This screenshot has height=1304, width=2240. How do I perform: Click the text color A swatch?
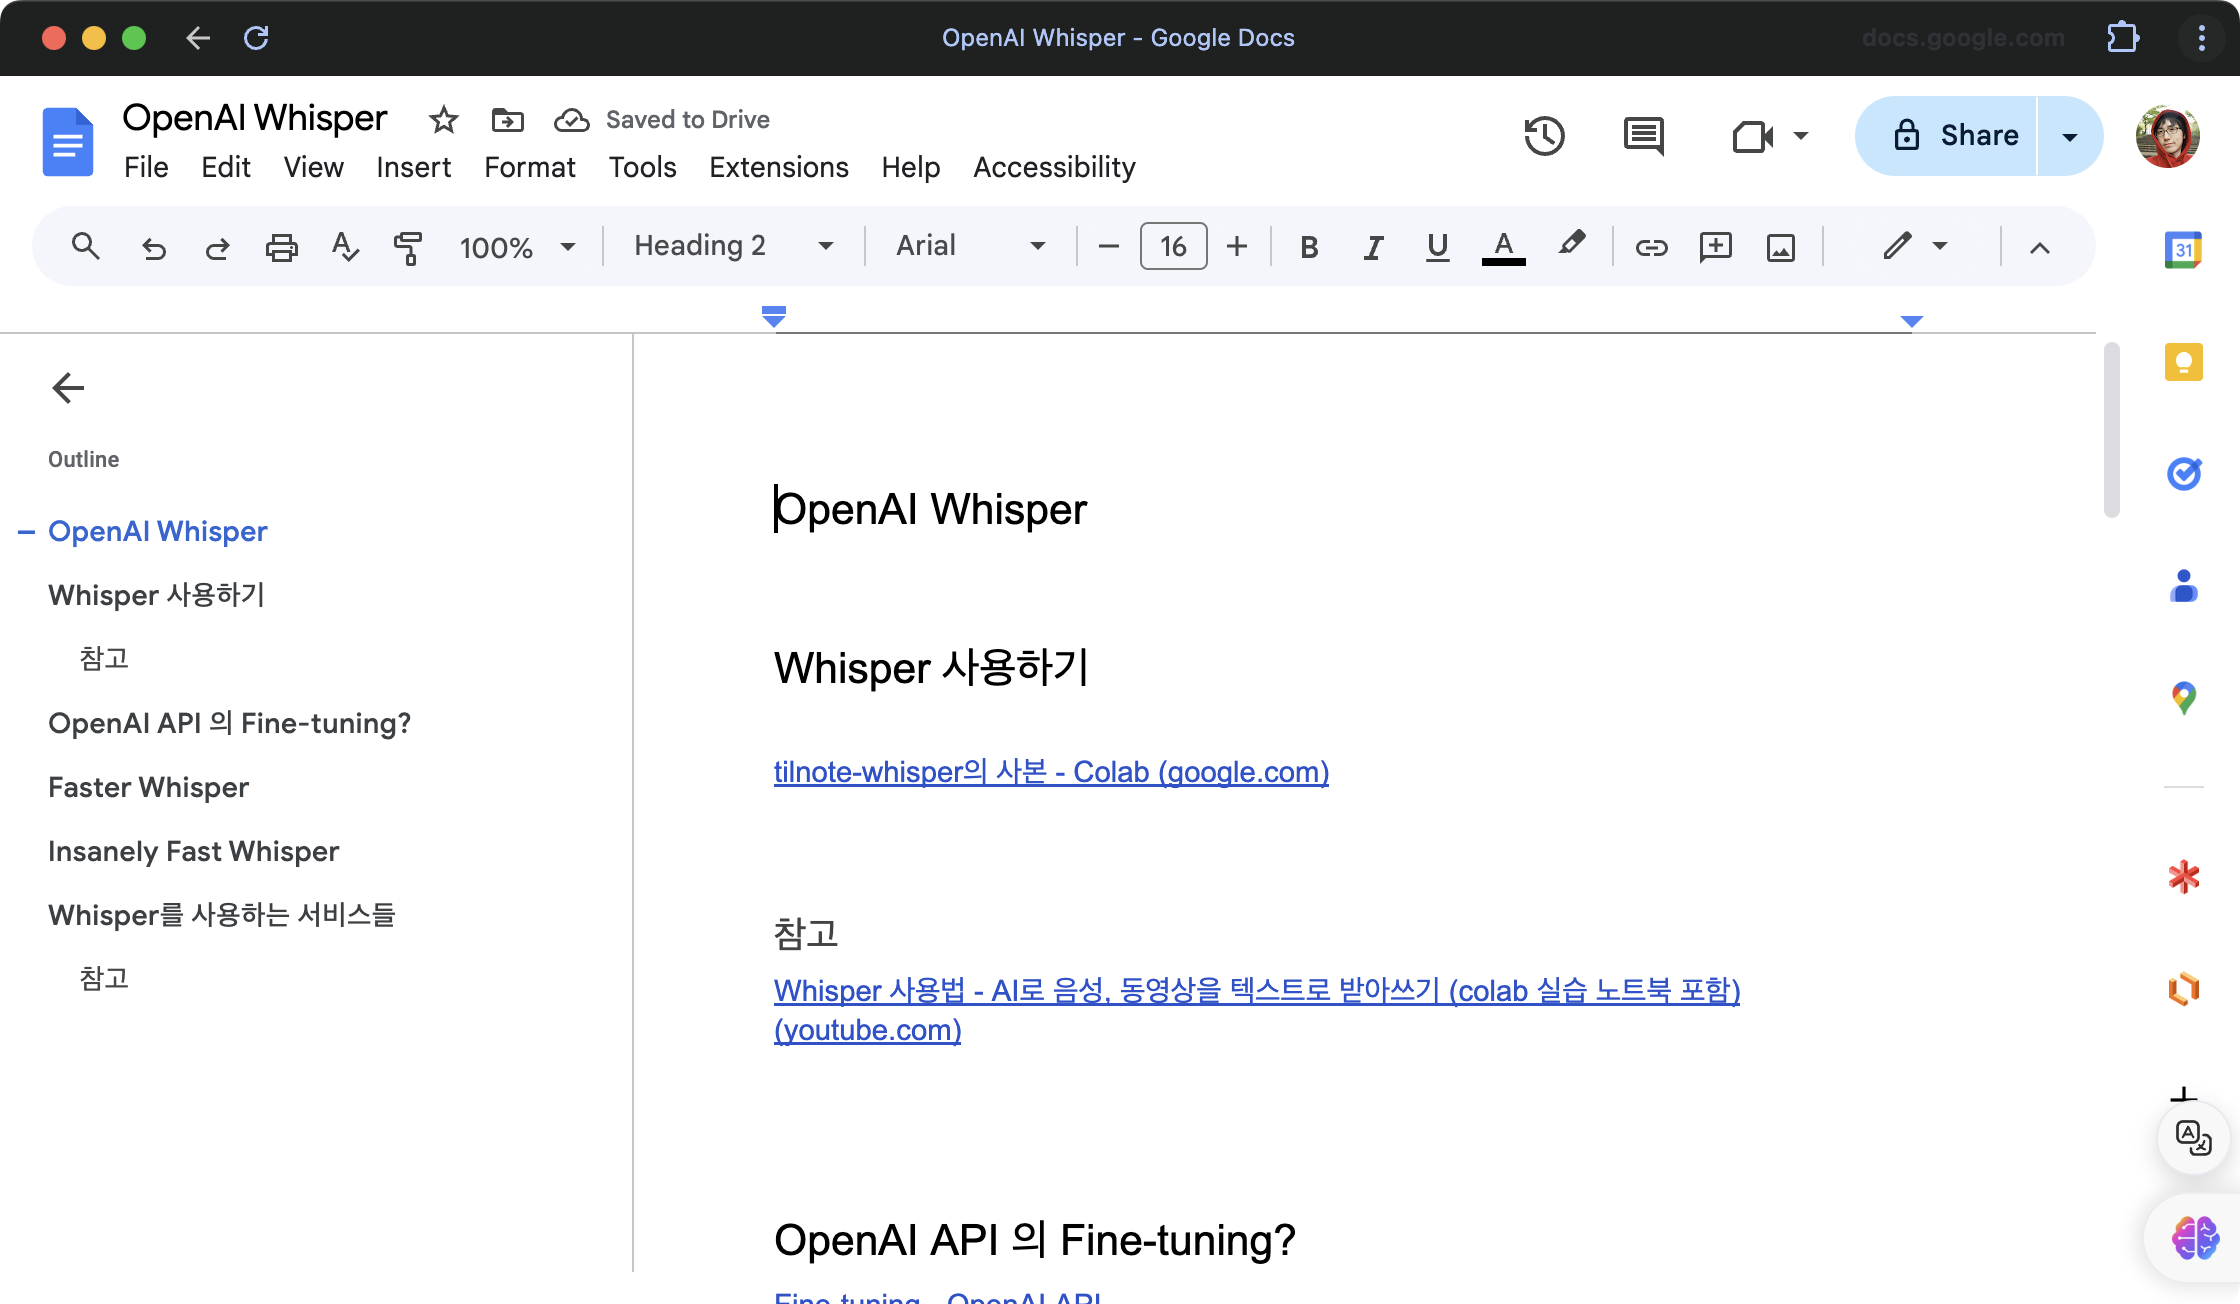pos(1502,247)
